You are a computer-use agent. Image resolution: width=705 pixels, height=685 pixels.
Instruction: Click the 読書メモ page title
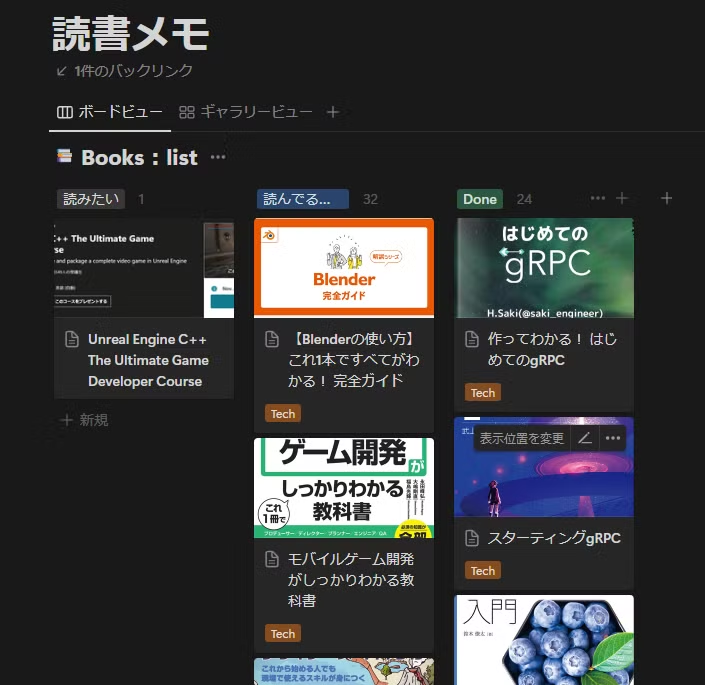[x=131, y=34]
